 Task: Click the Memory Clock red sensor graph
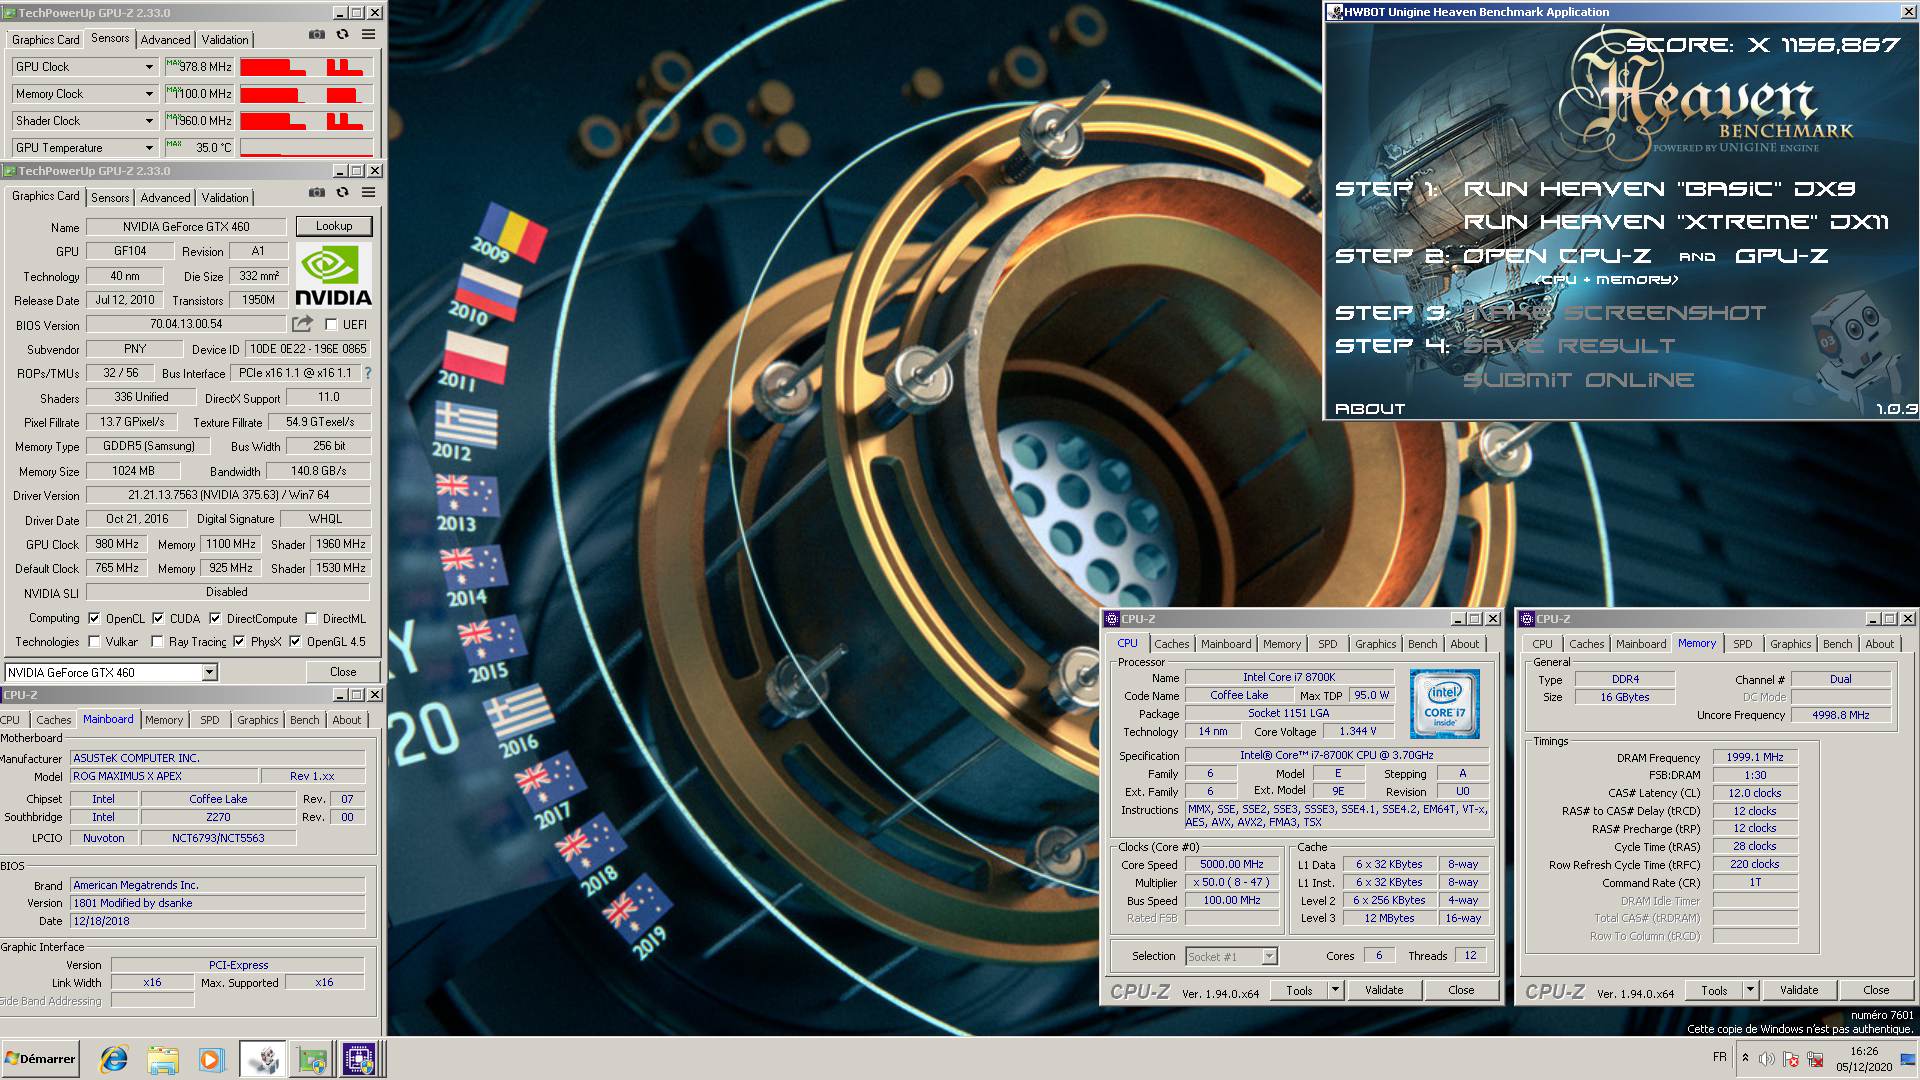[306, 94]
